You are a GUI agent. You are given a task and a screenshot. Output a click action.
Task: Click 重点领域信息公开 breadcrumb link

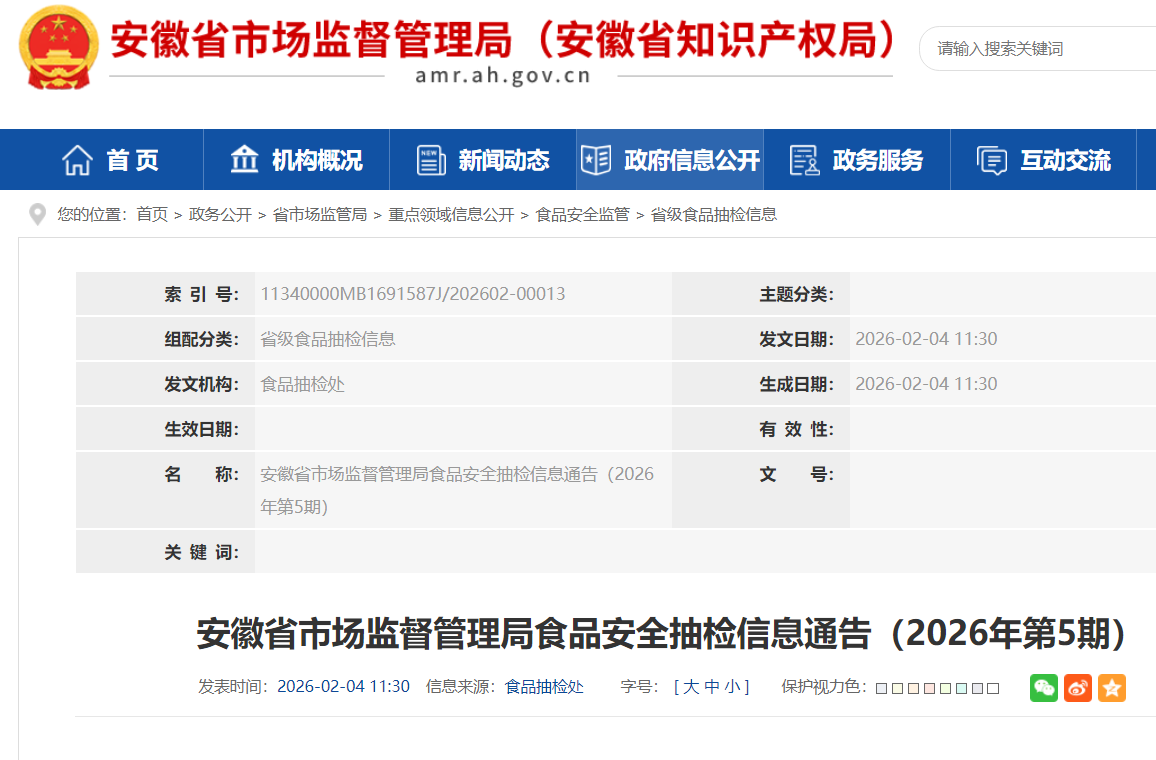pyautogui.click(x=451, y=215)
